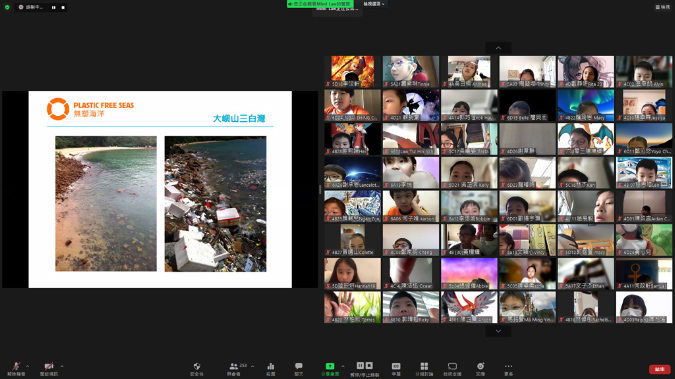Click the recording status indicator in the top-left corner
Screen dimensions: 675x379
(31, 7)
